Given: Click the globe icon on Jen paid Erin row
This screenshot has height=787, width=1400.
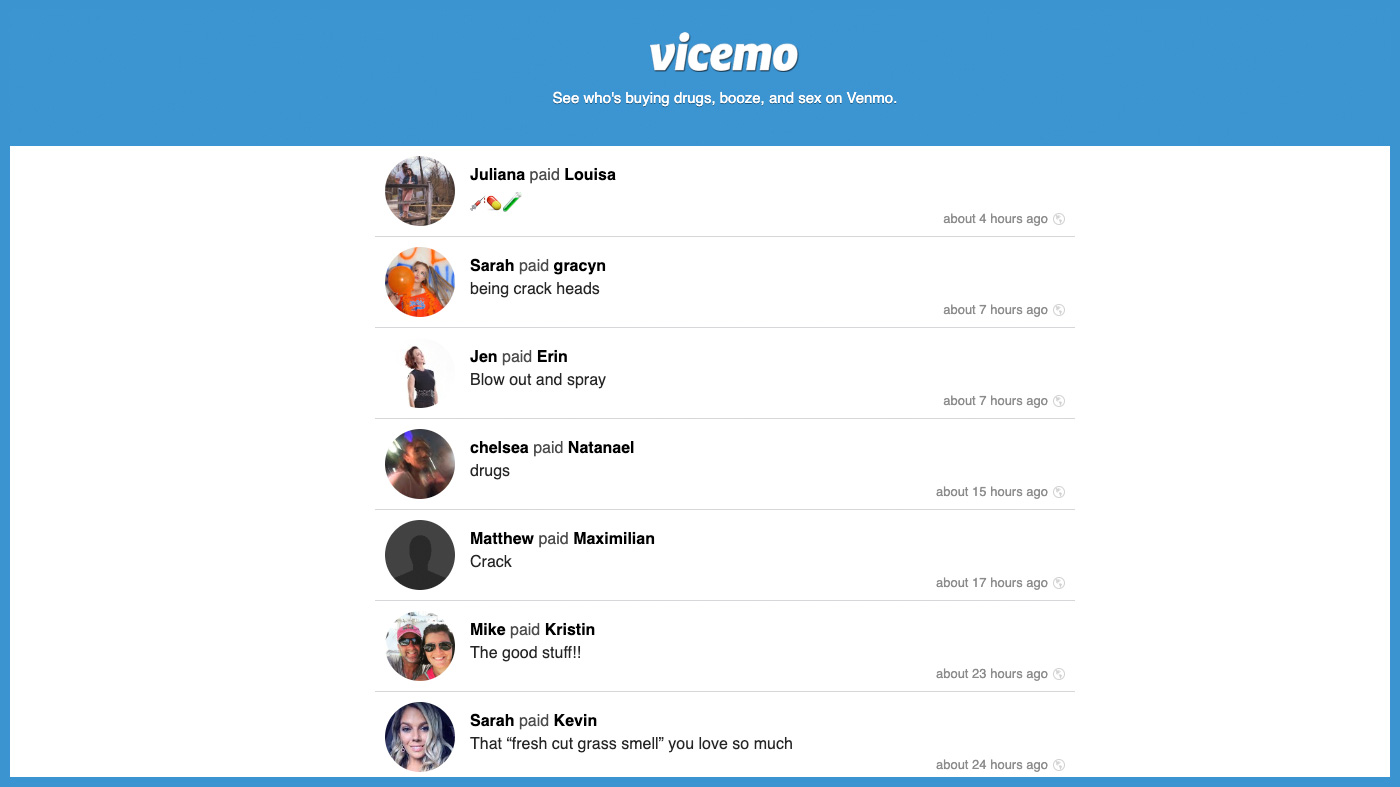Looking at the screenshot, I should point(1059,401).
